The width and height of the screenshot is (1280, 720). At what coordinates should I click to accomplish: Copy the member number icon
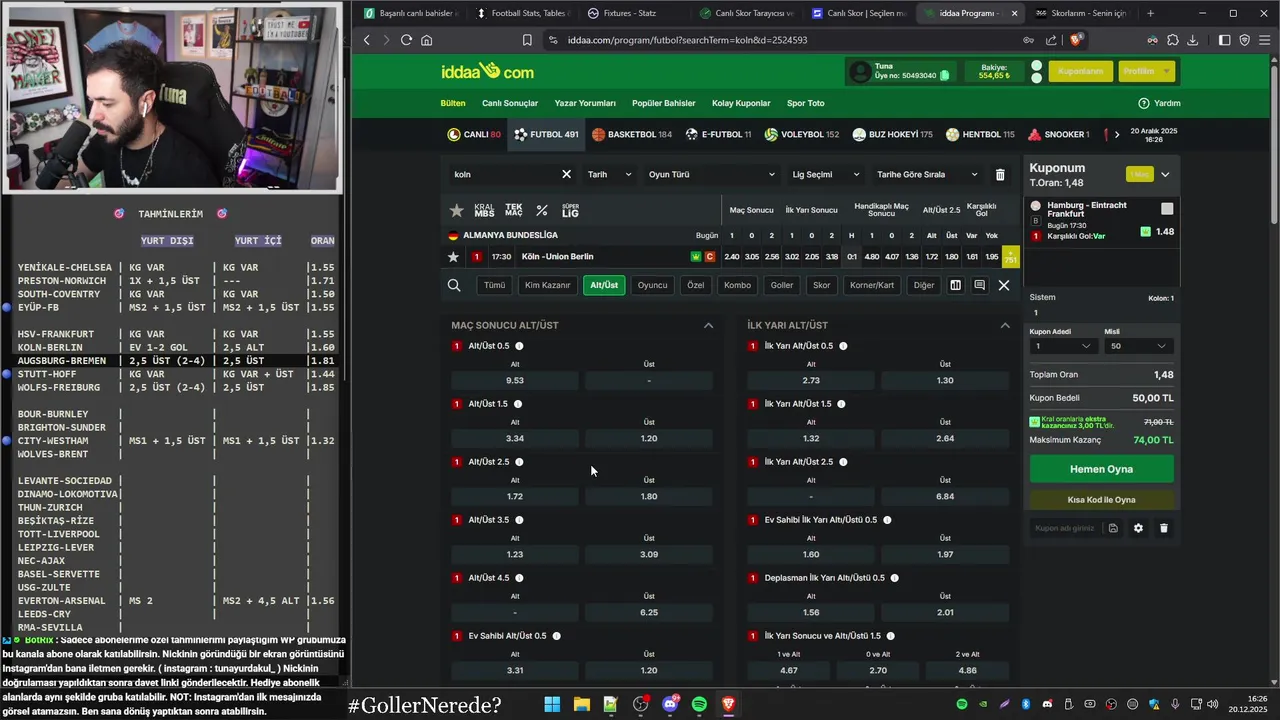945,75
